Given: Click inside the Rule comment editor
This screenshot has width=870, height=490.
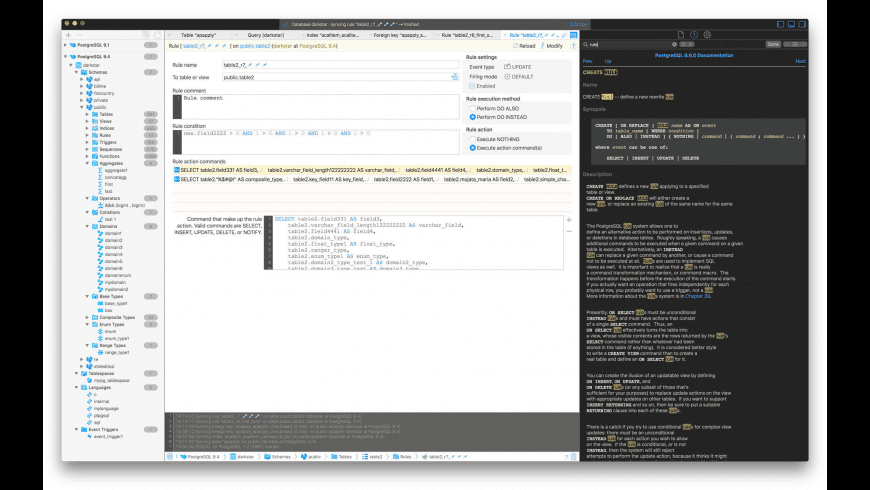Looking at the screenshot, I should point(316,107).
